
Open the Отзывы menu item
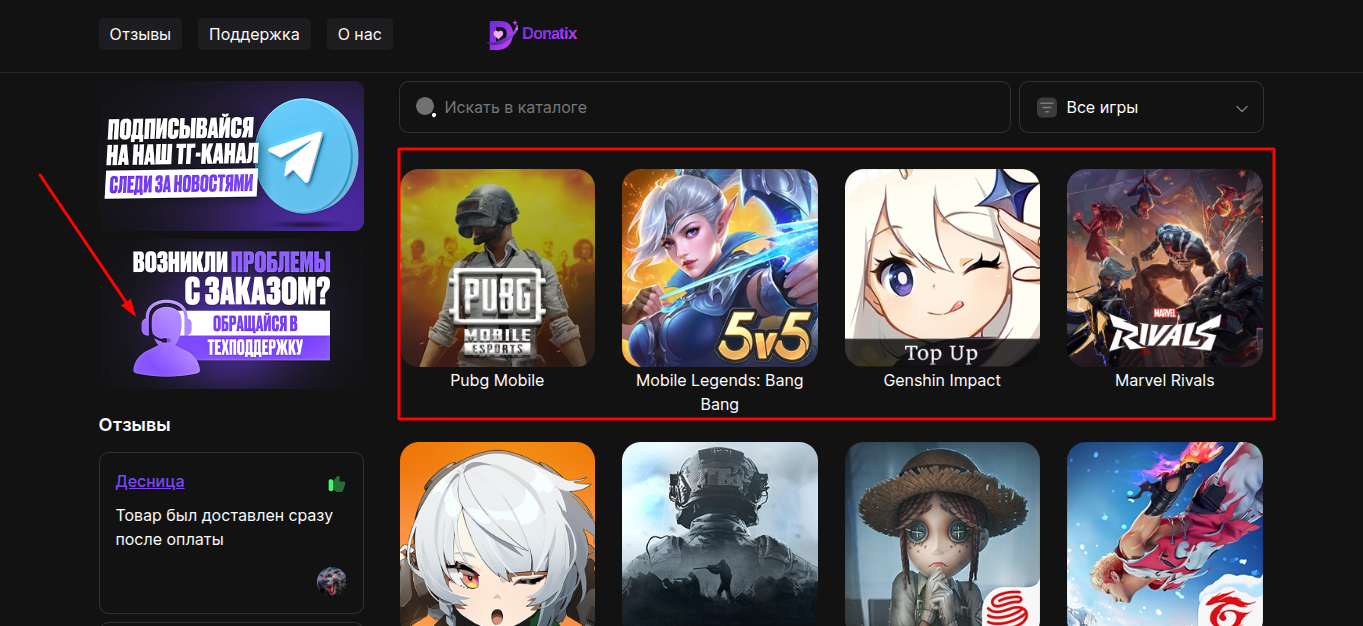click(x=140, y=34)
